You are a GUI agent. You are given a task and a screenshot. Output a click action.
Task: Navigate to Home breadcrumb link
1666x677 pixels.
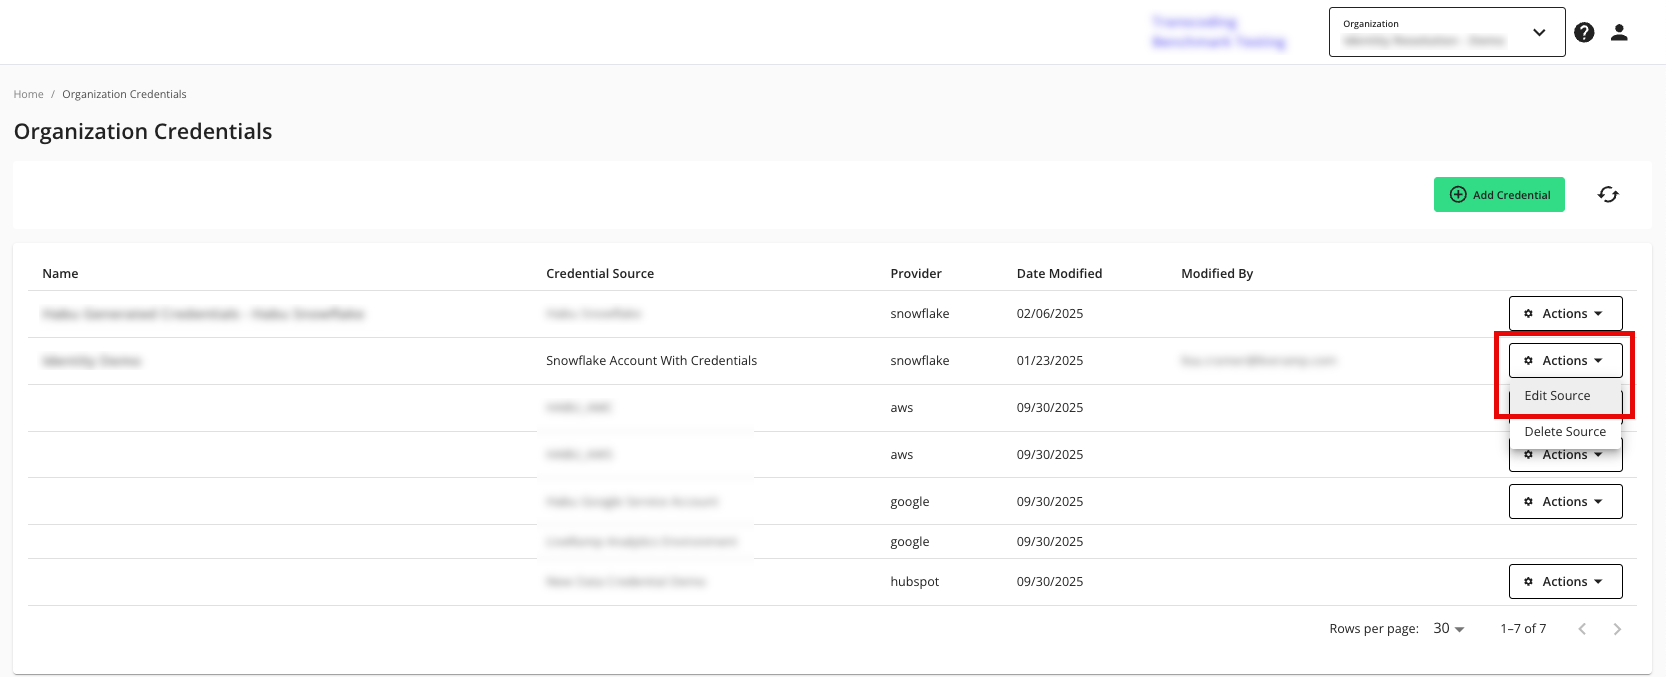tap(28, 94)
